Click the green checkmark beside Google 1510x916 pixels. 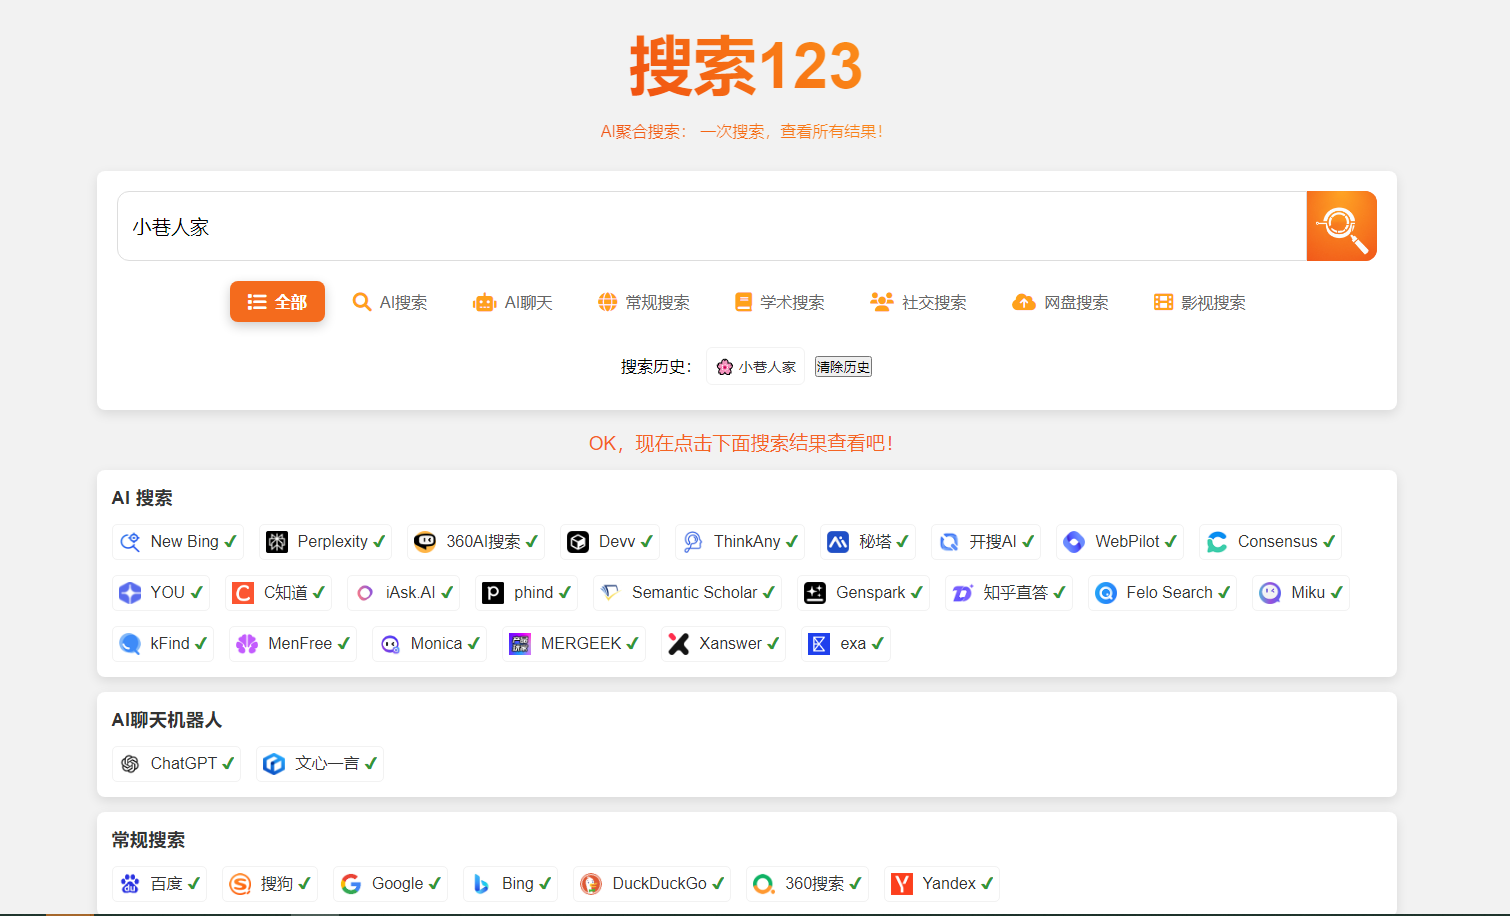[x=435, y=883]
